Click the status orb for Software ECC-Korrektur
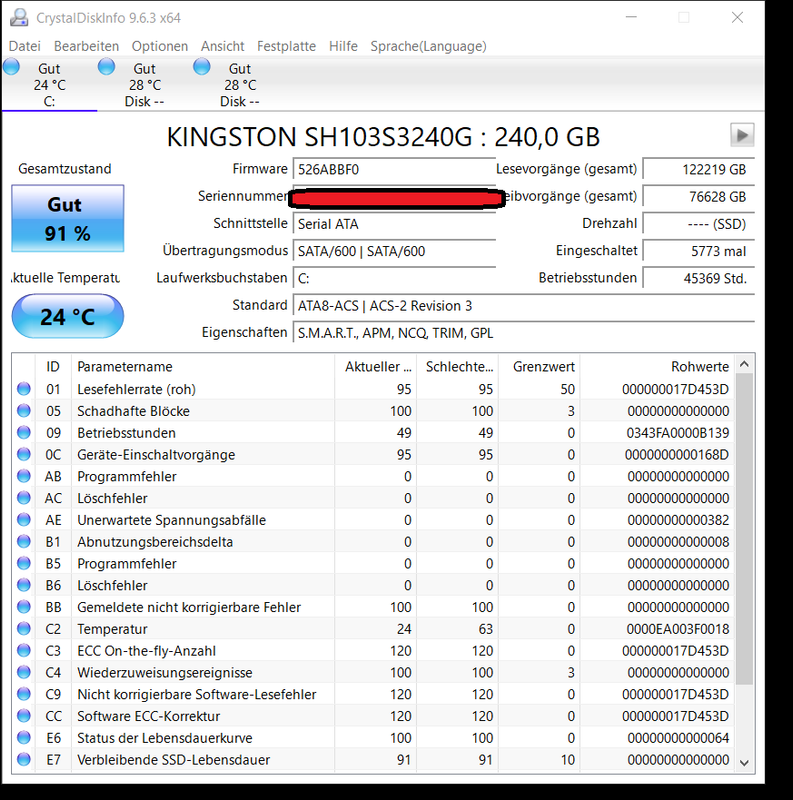 [x=23, y=716]
